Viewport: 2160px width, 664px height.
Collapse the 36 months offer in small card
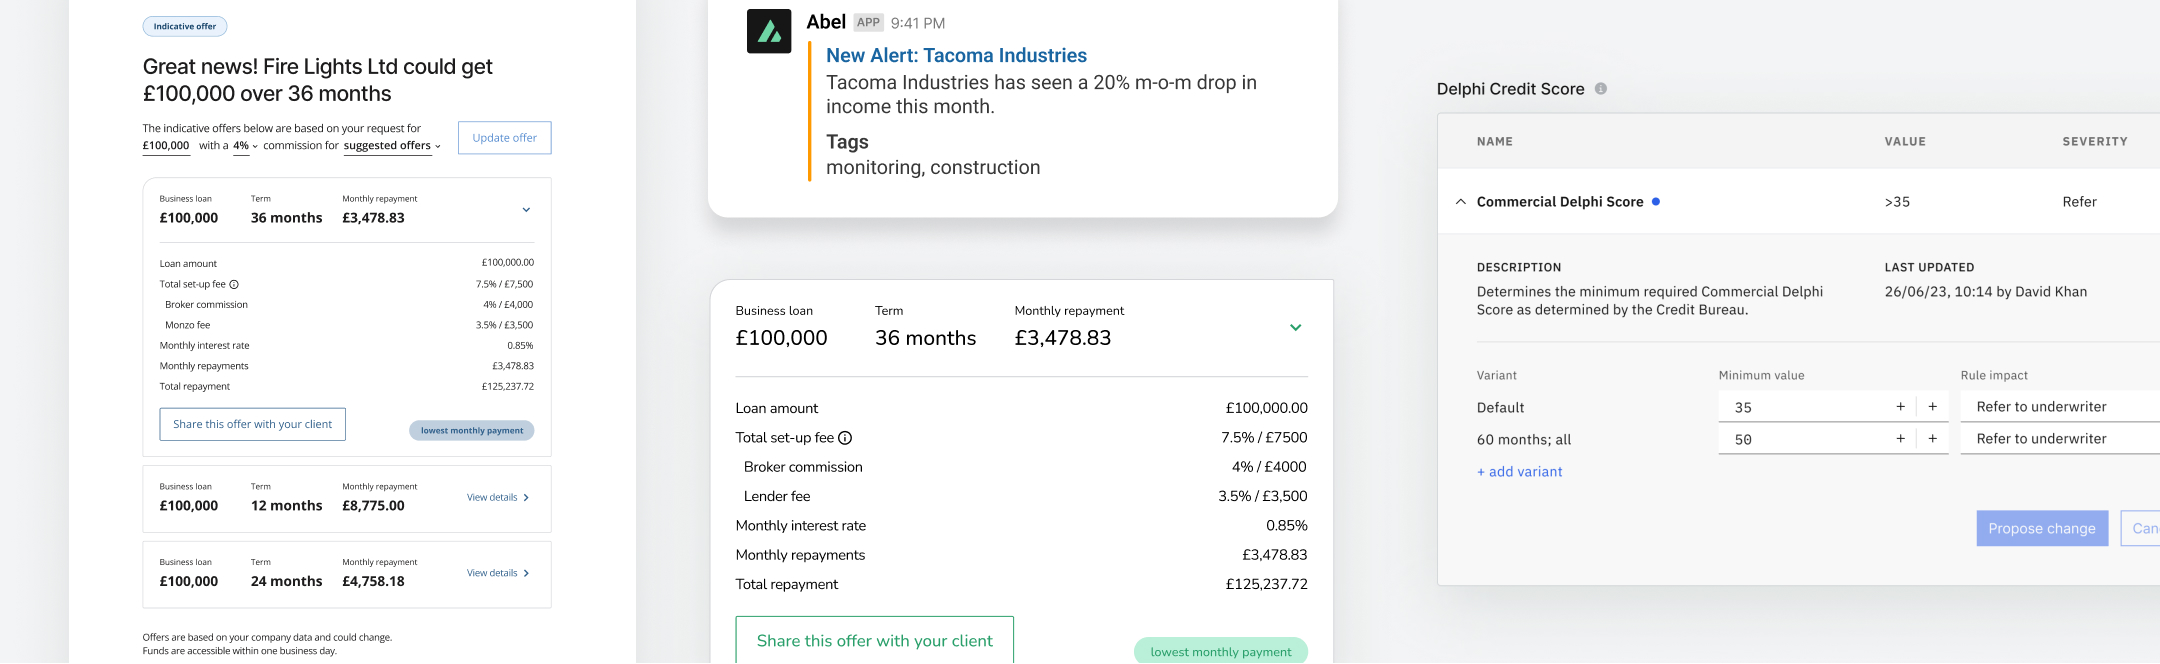(x=526, y=210)
